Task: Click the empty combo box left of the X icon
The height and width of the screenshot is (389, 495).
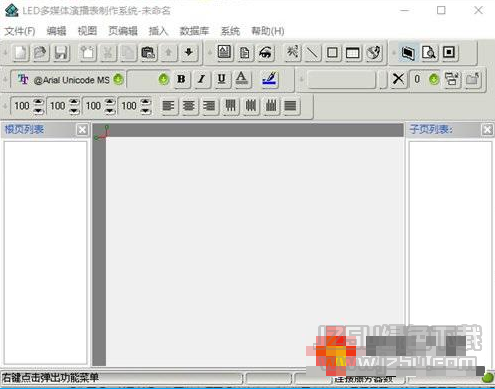Action: (342, 79)
